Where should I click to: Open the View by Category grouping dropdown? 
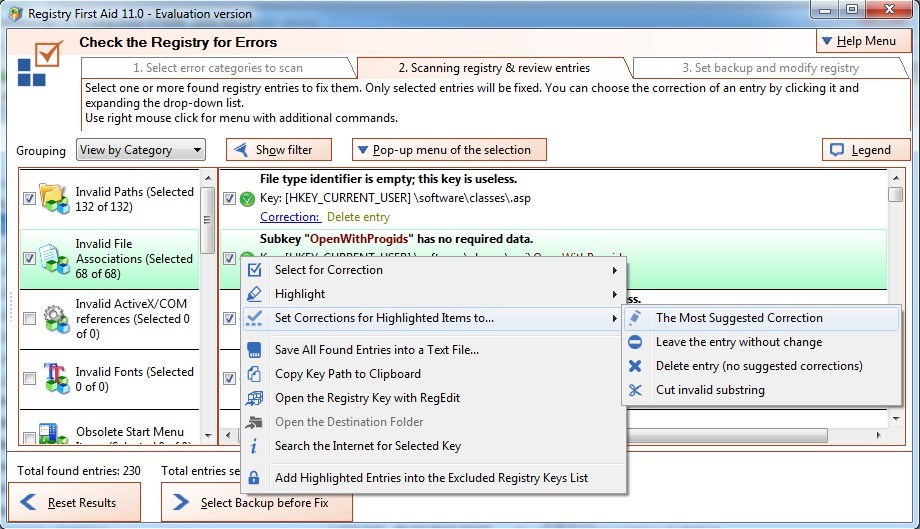click(x=141, y=150)
